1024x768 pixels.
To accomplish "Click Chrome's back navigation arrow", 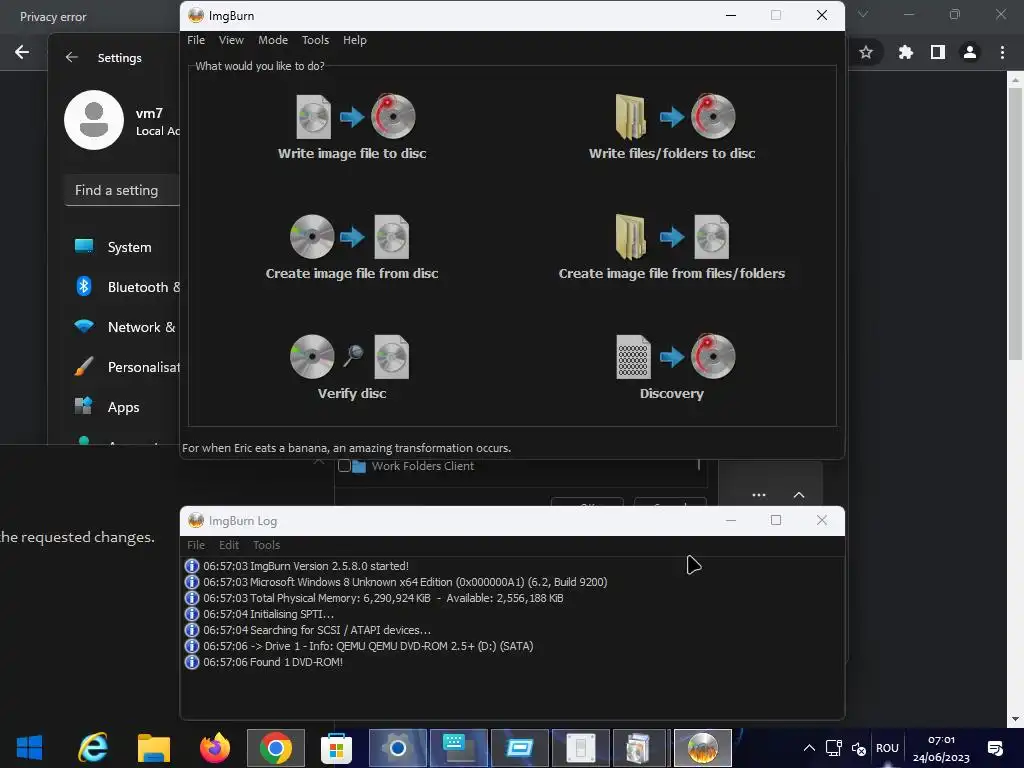I will point(22,52).
